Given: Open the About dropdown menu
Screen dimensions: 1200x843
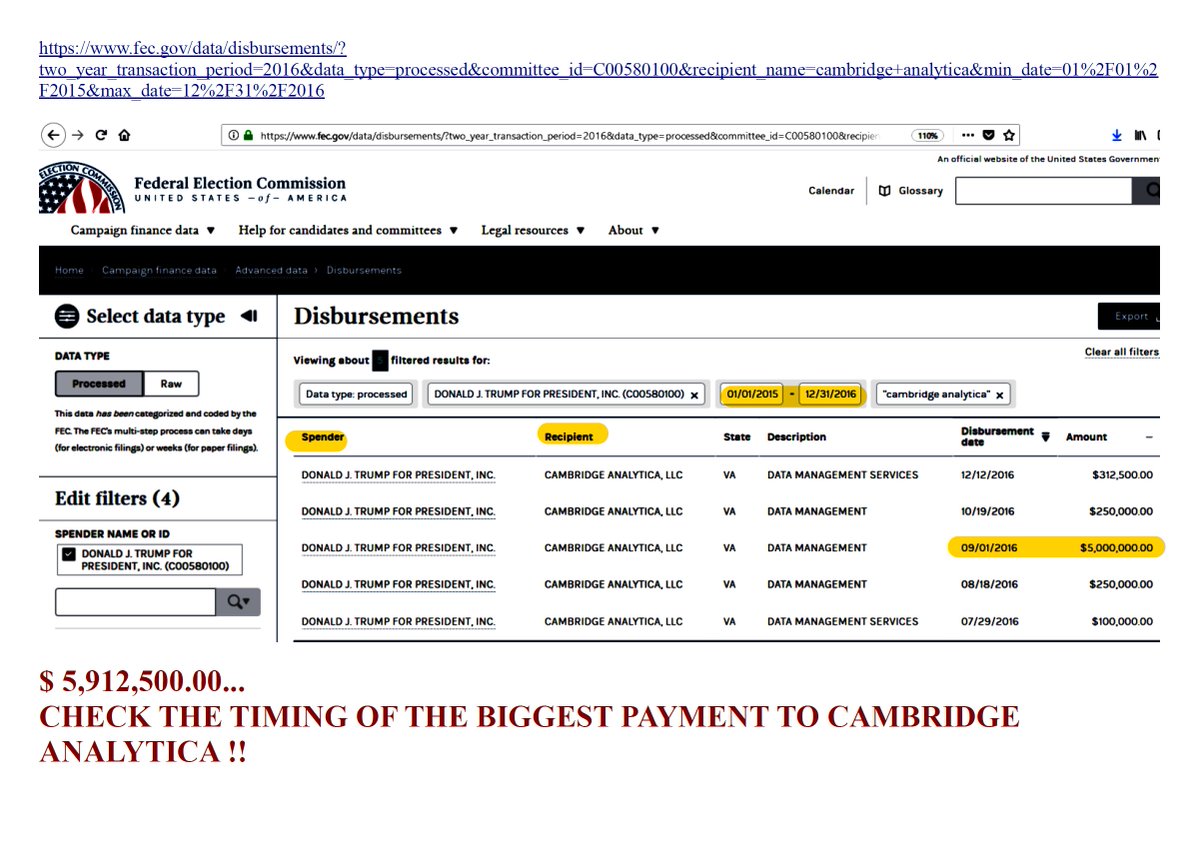Looking at the screenshot, I should (x=634, y=230).
